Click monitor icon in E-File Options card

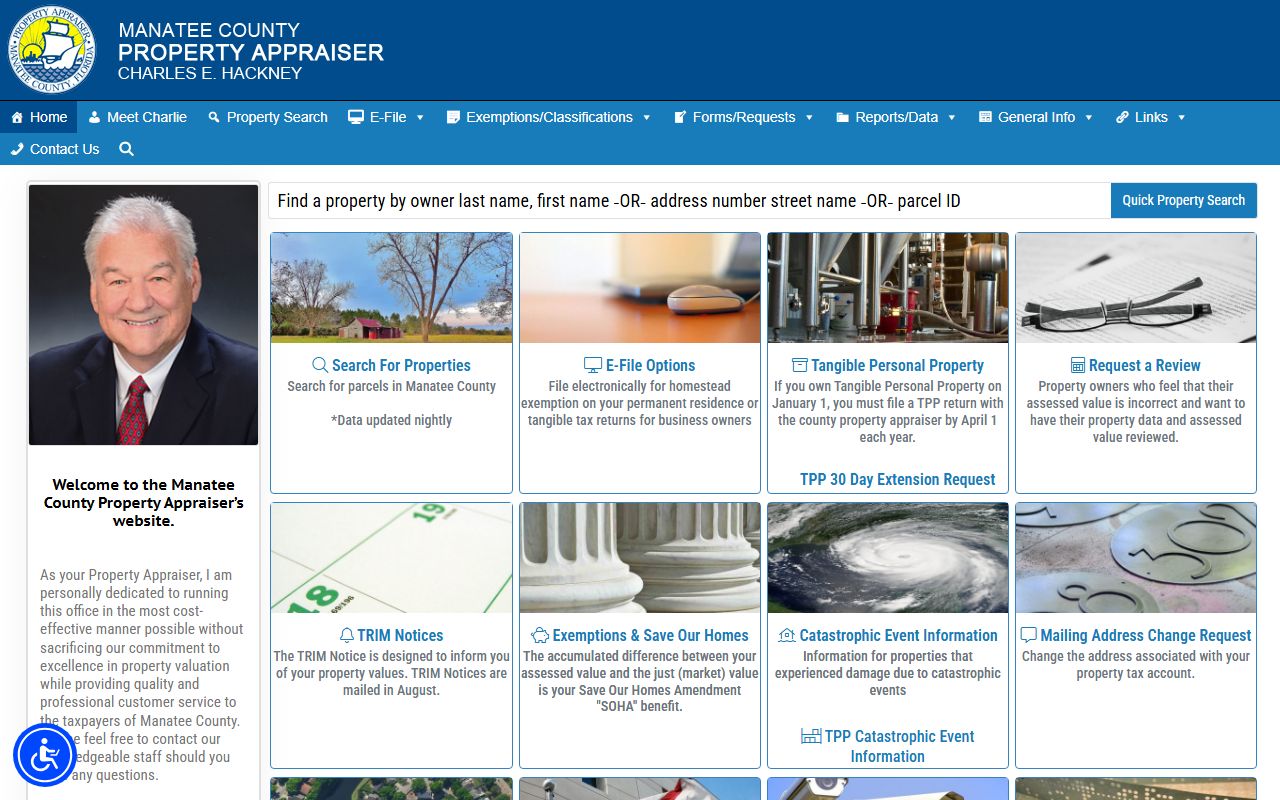(593, 365)
